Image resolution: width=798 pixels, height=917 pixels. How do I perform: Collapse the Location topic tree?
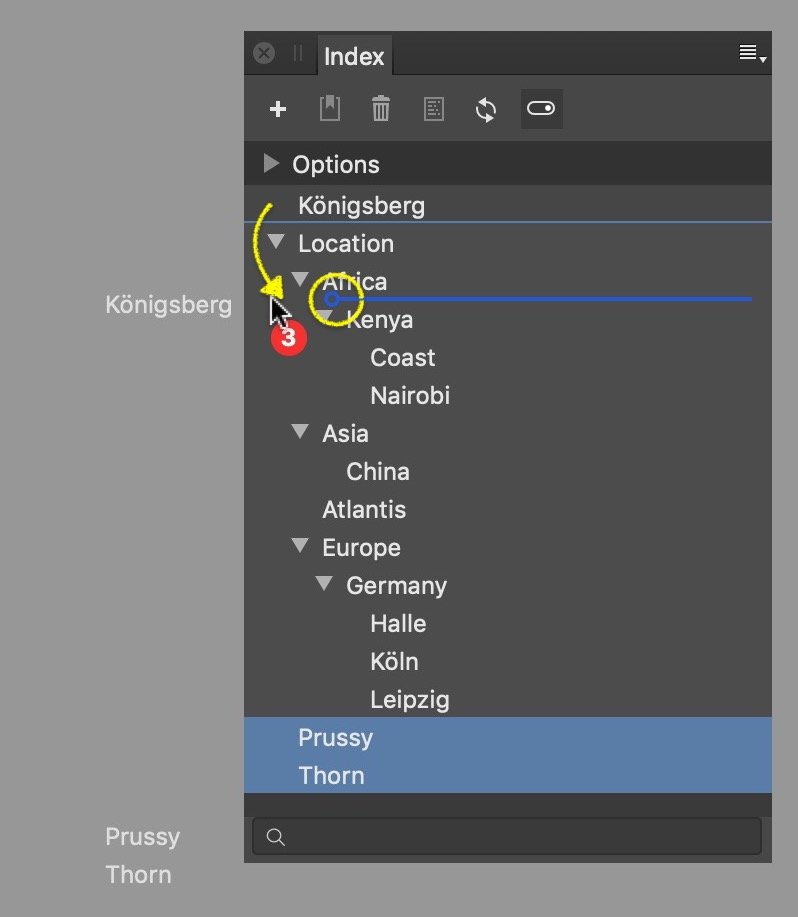click(277, 242)
